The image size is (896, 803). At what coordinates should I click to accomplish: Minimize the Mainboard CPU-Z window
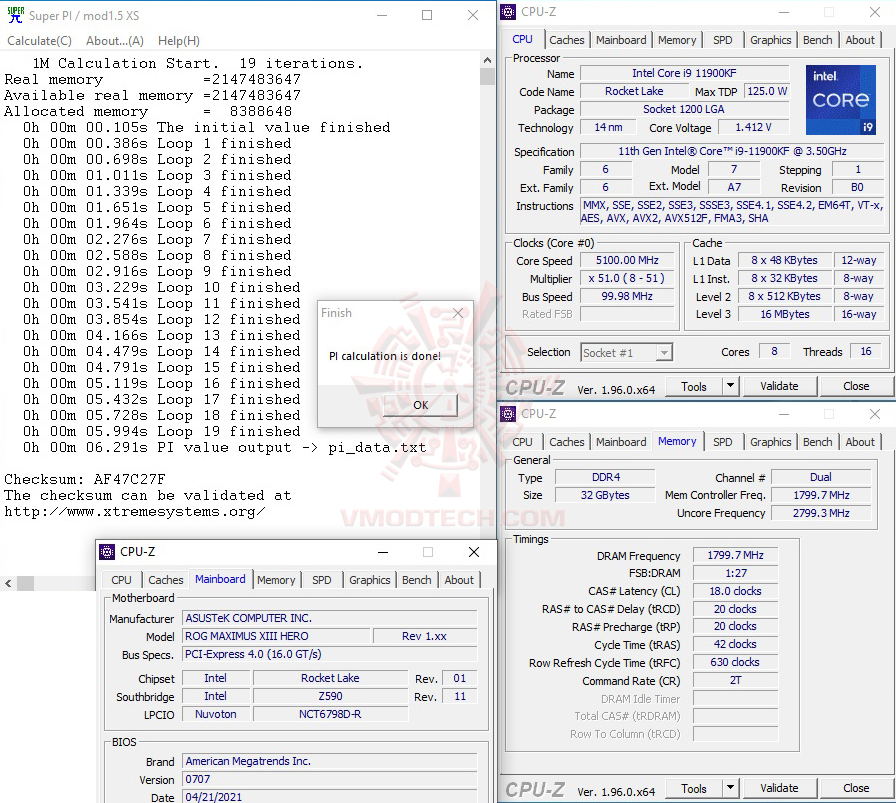(383, 552)
